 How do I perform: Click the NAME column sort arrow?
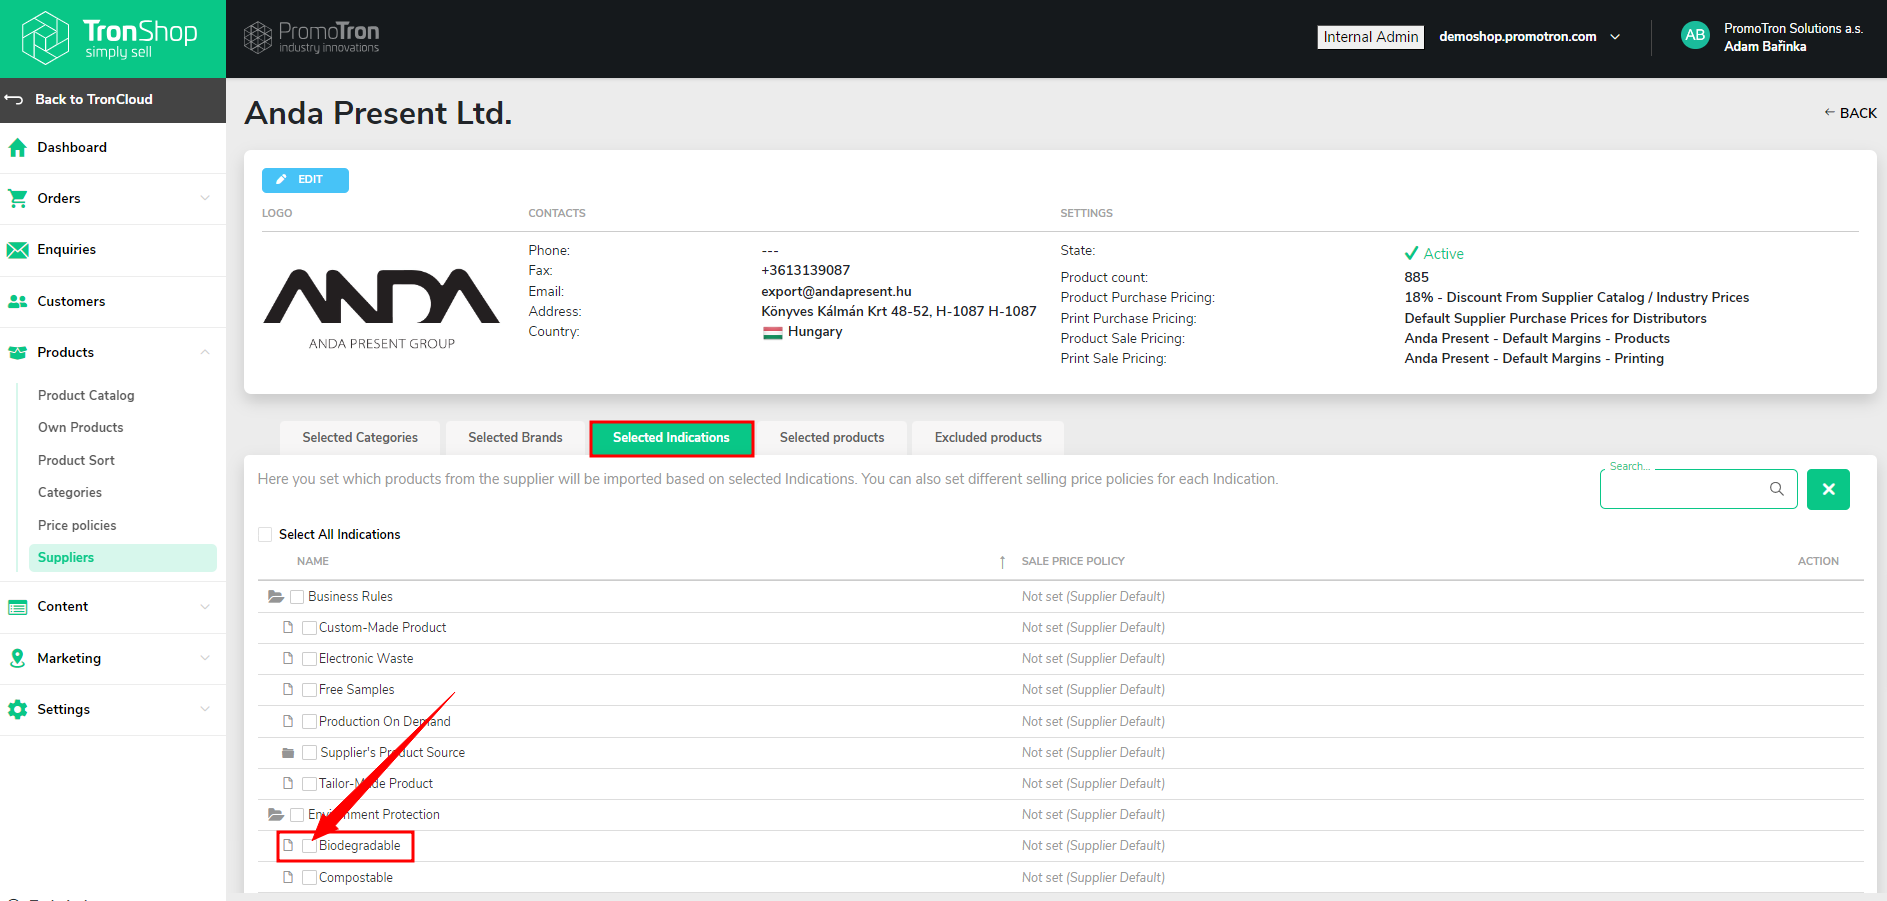click(1002, 562)
